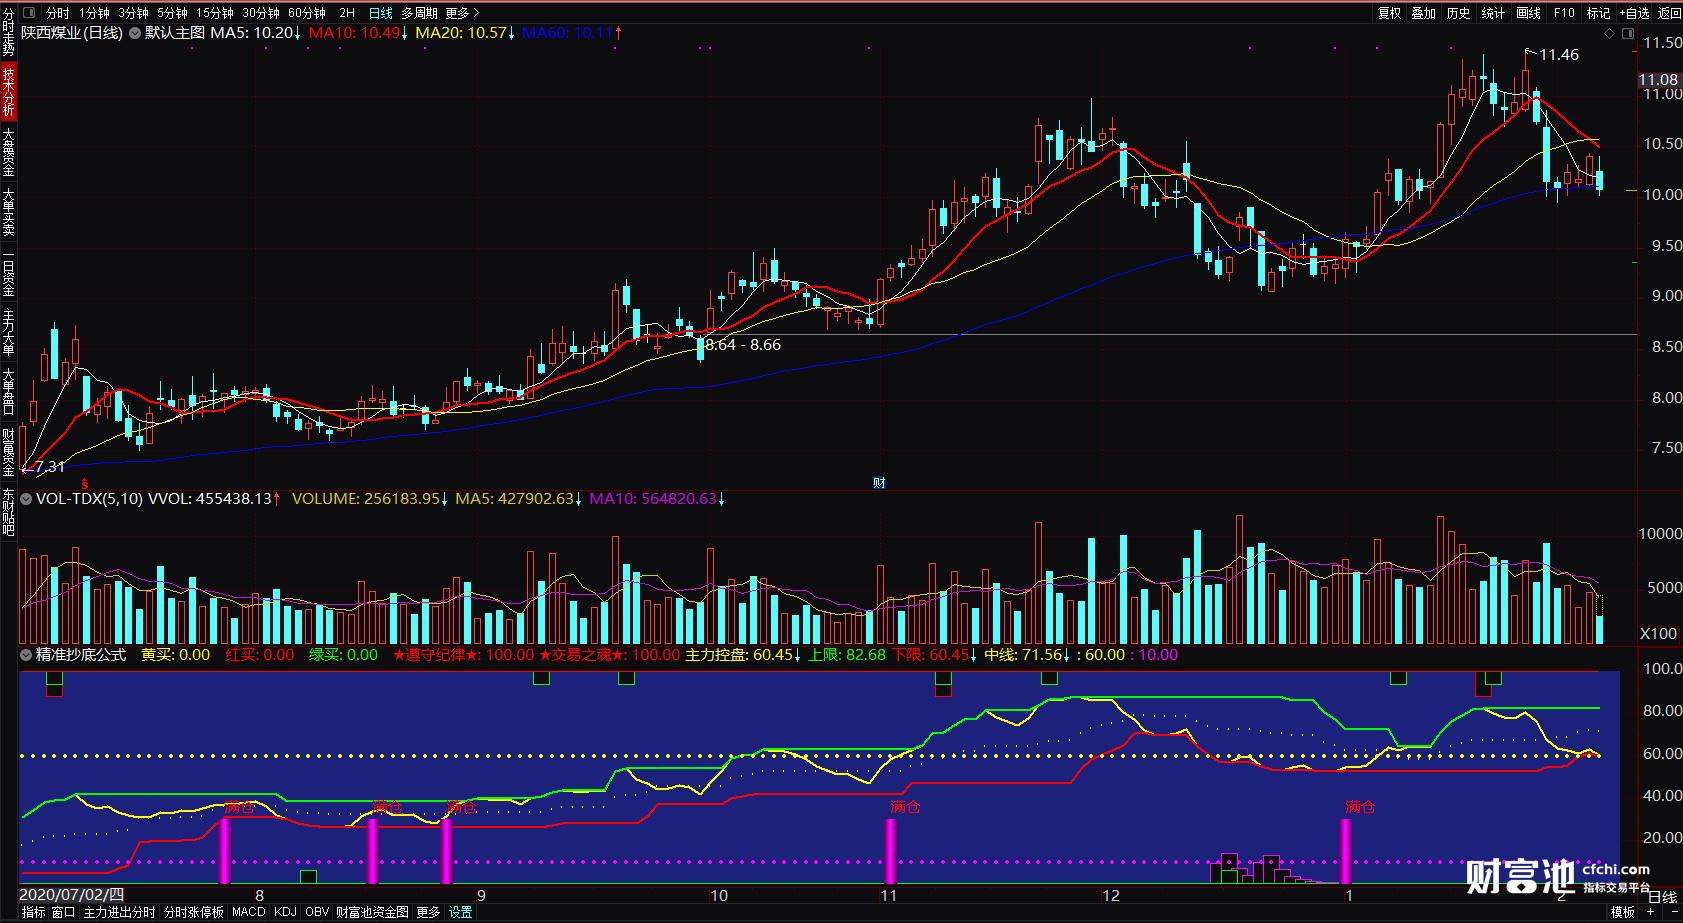Open the 默认主图 indicator dropdown circle
Screen dimensions: 1683x923
click(x=135, y=33)
